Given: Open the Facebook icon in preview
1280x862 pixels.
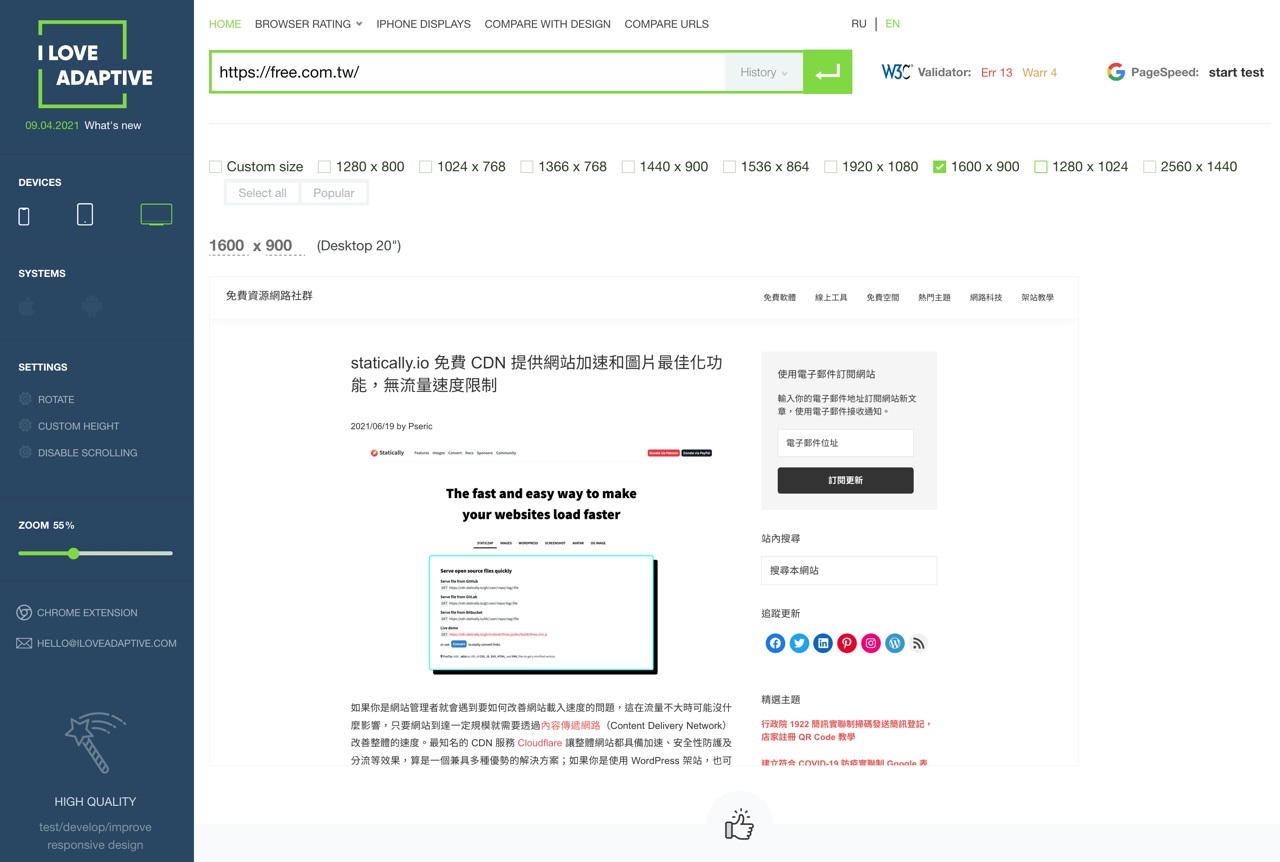Looking at the screenshot, I should coord(775,643).
